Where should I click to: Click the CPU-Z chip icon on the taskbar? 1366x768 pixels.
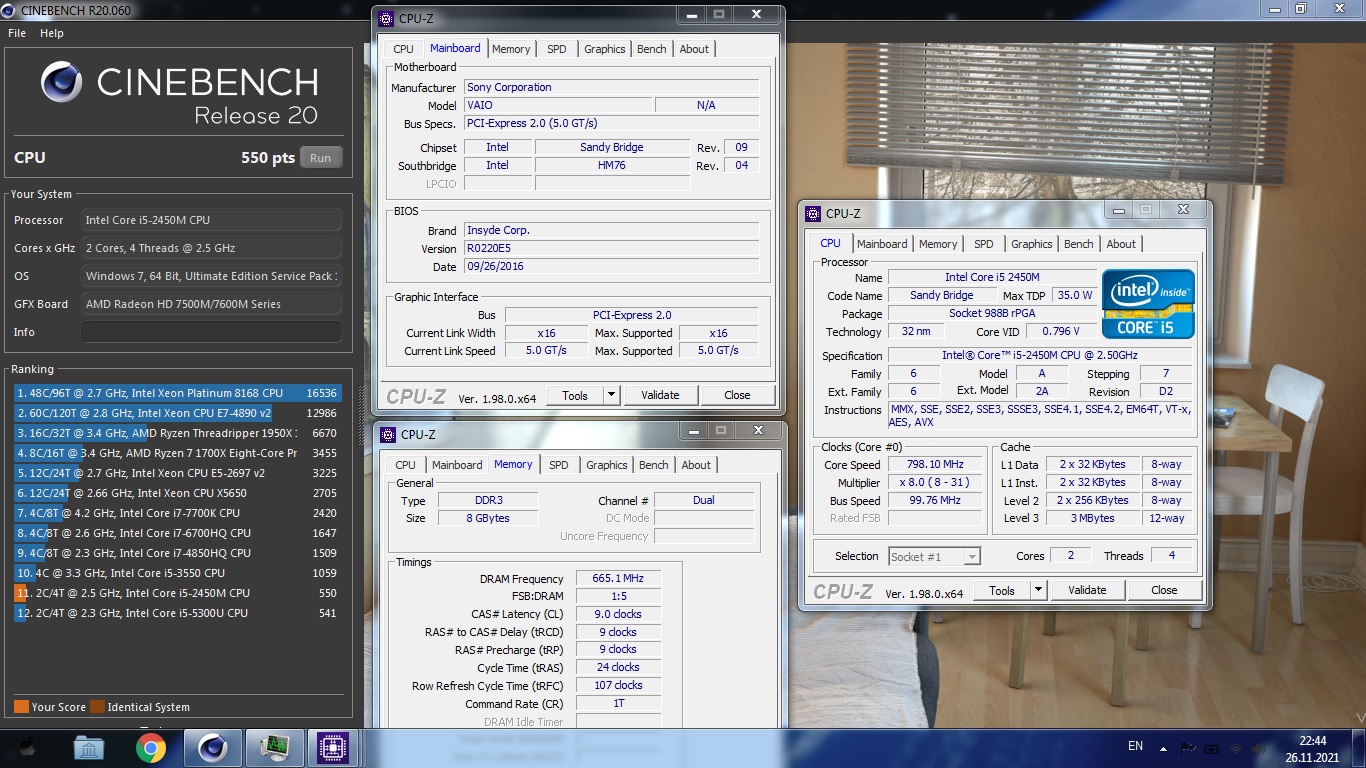coord(332,748)
